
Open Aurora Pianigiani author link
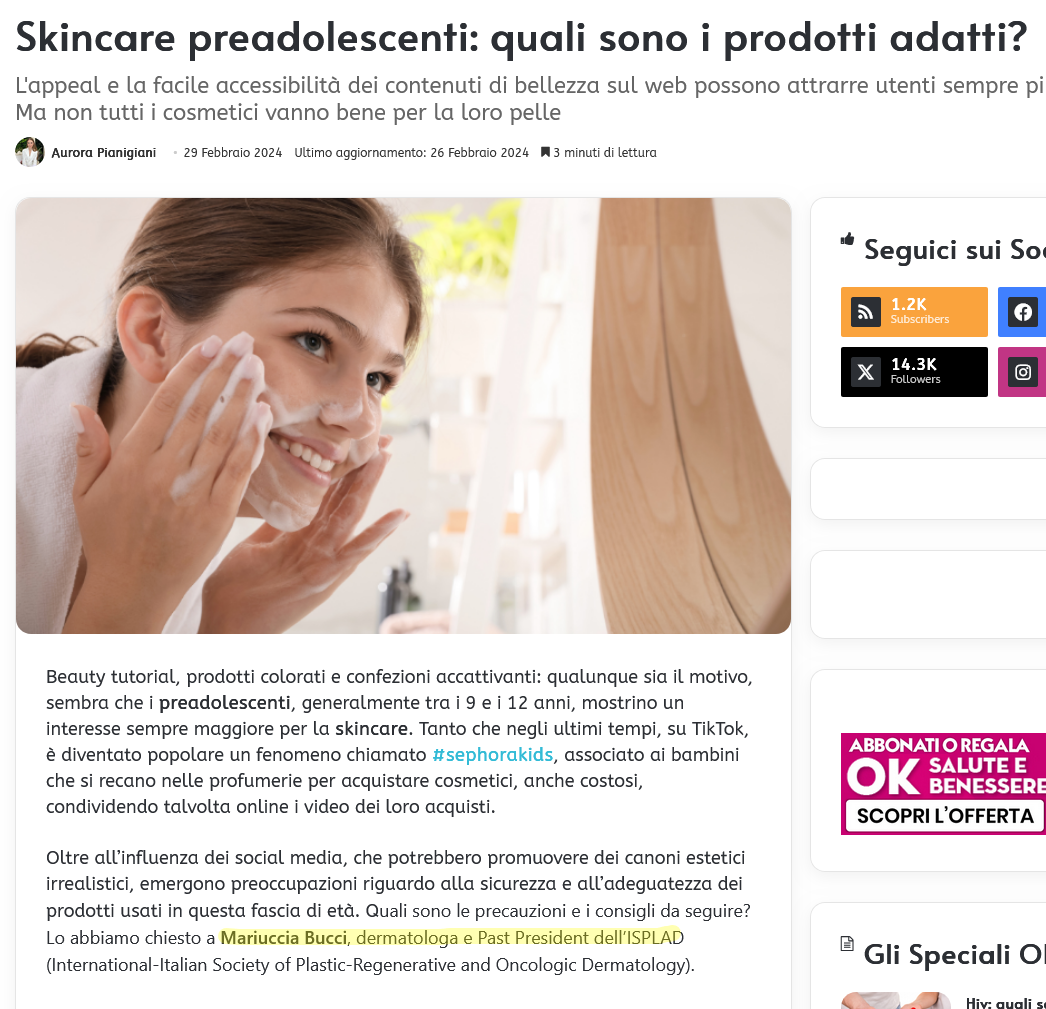click(x=103, y=153)
